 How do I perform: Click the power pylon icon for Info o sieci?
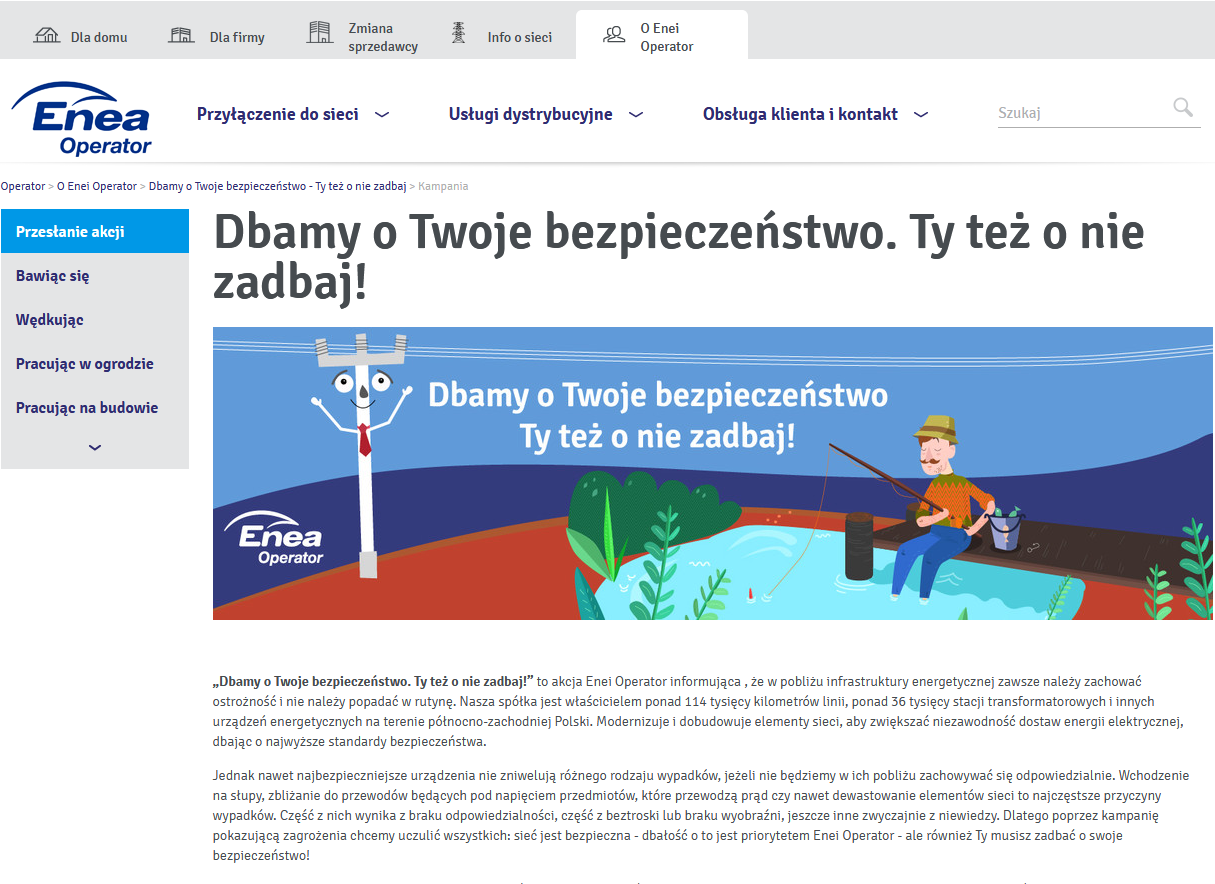[458, 34]
